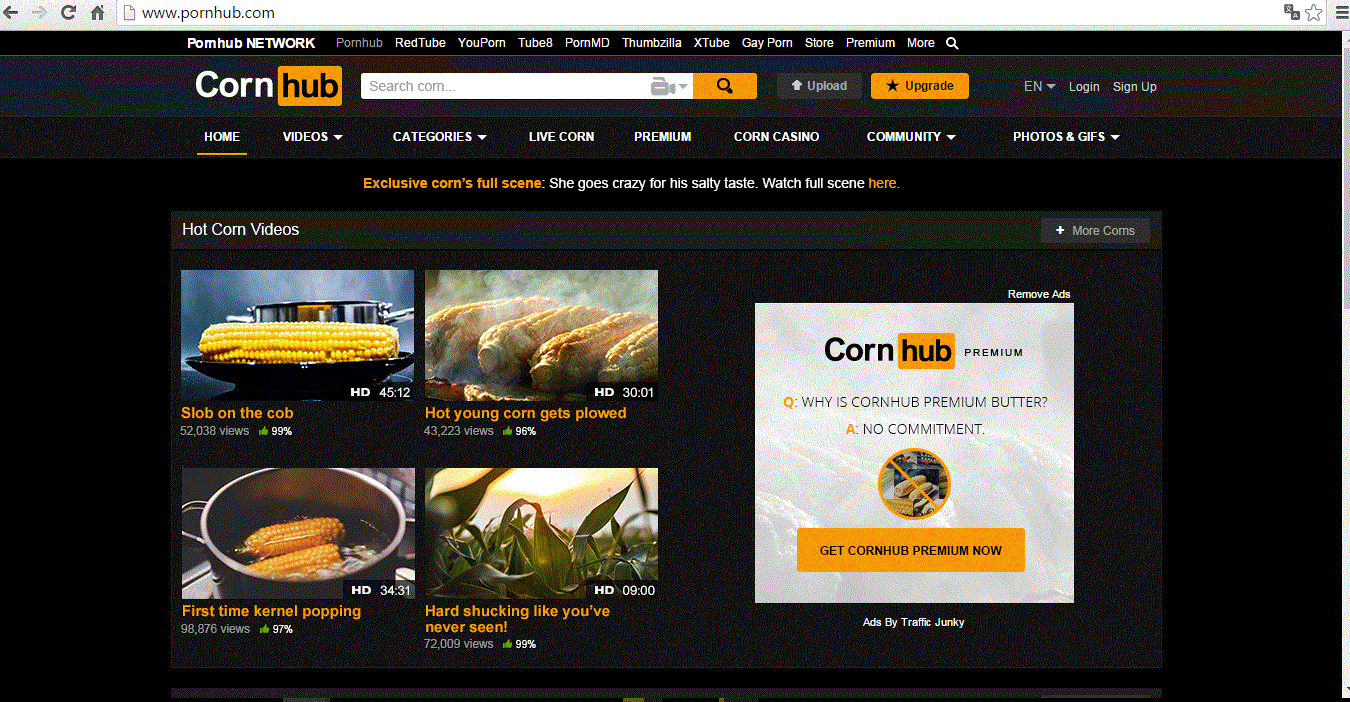Click the PornMD network link

[x=587, y=43]
